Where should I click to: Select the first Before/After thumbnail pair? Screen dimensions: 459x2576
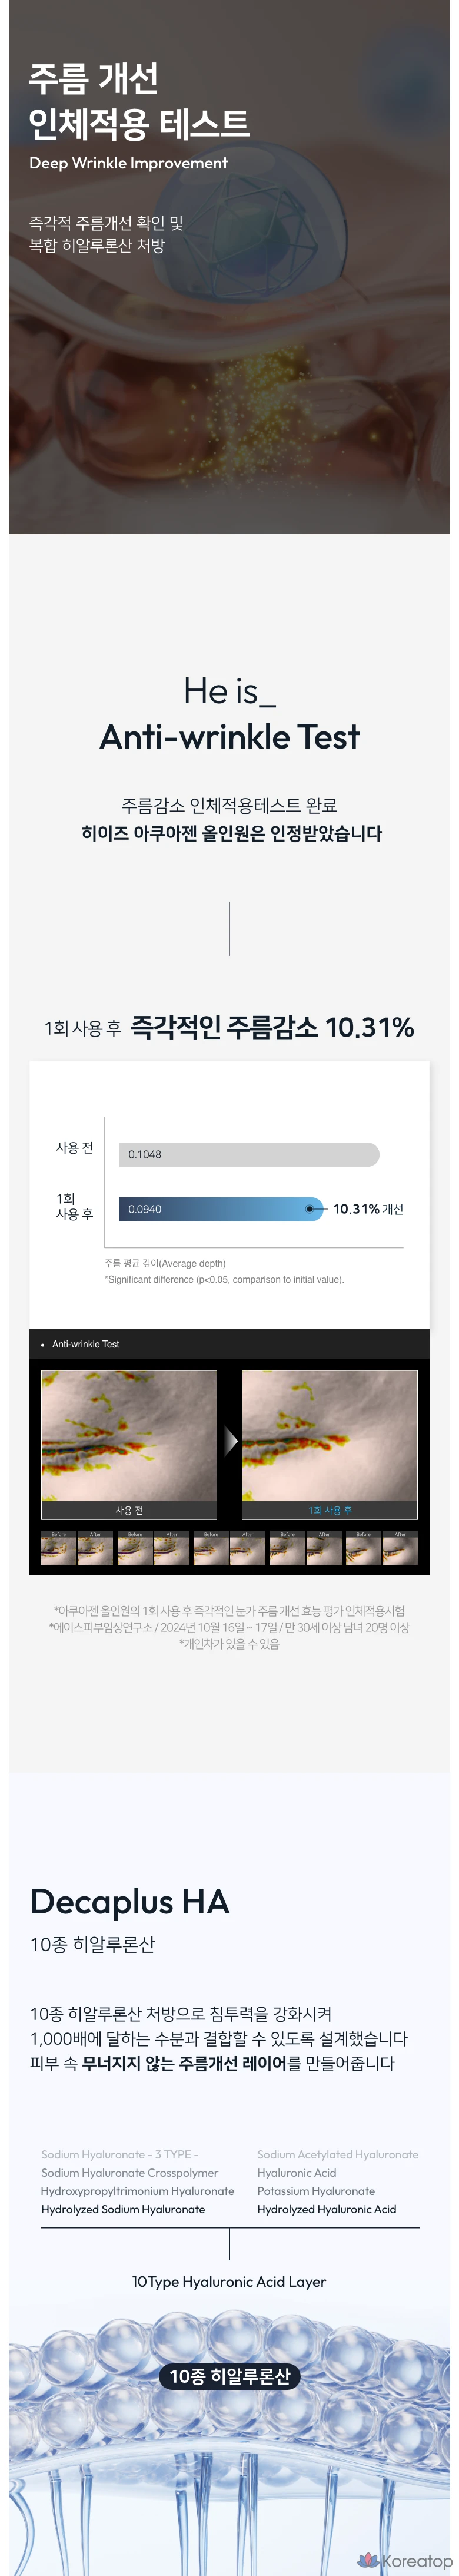[77, 1547]
